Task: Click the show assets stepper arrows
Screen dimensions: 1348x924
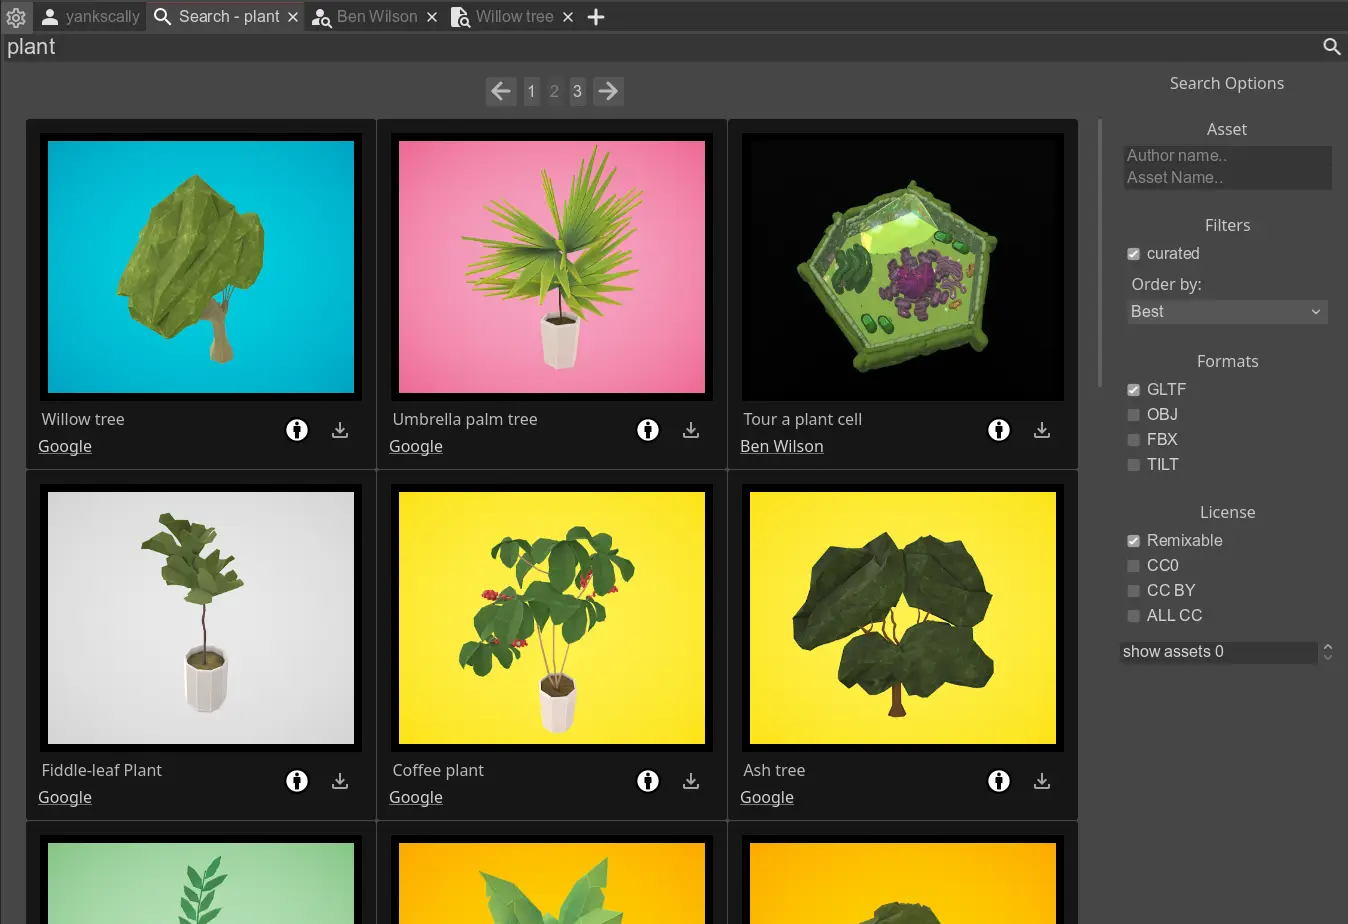Action: pos(1328,652)
